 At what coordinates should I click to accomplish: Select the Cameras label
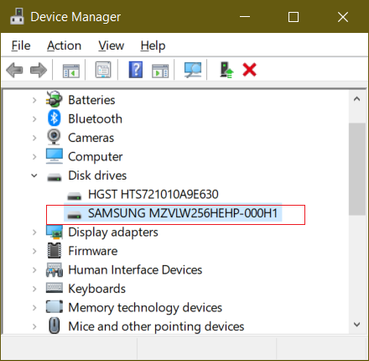[x=91, y=137]
